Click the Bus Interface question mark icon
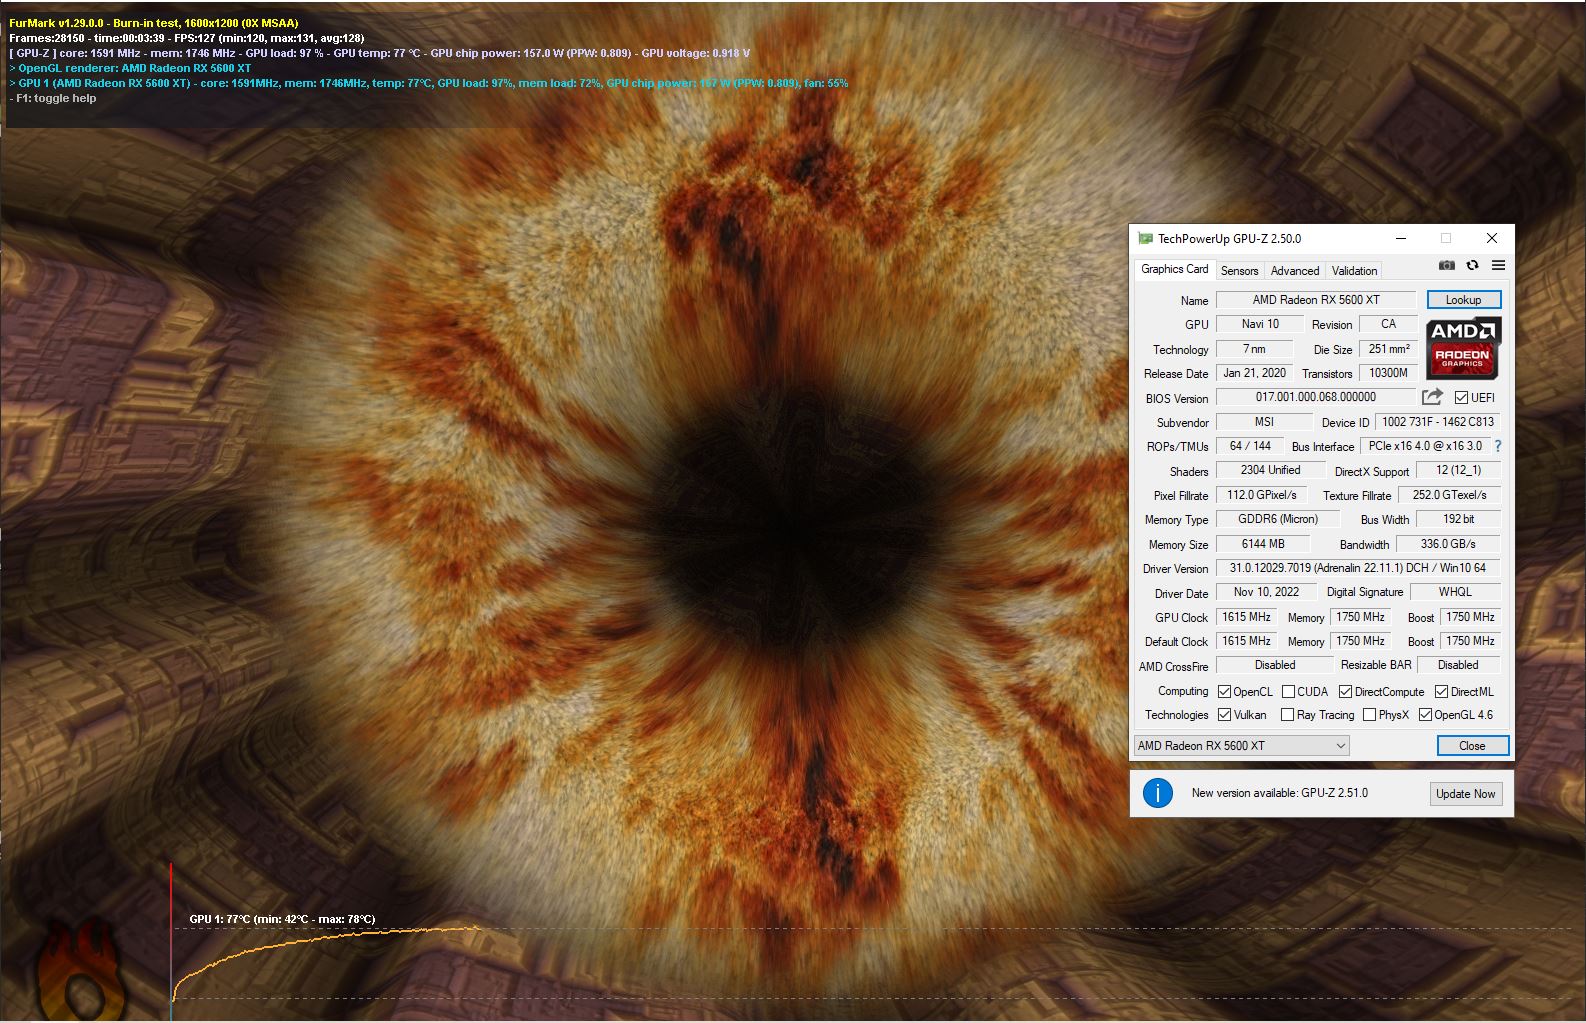The image size is (1586, 1023). tap(1497, 446)
